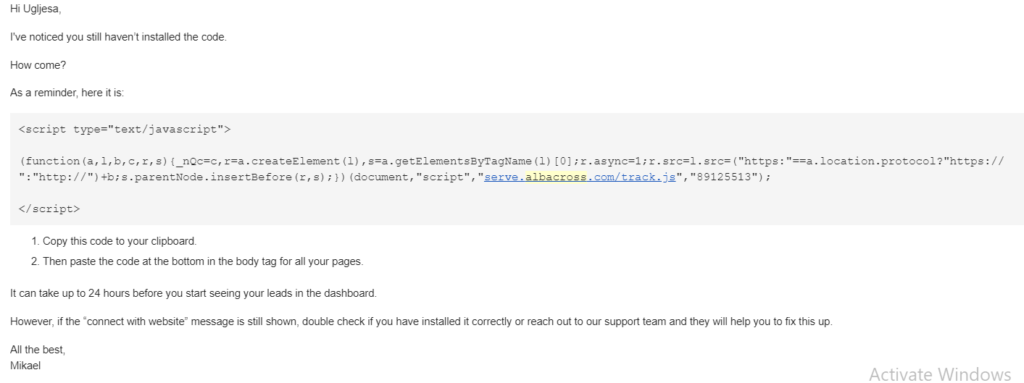Click the opening script type="text/javascript" tag line

coord(125,129)
